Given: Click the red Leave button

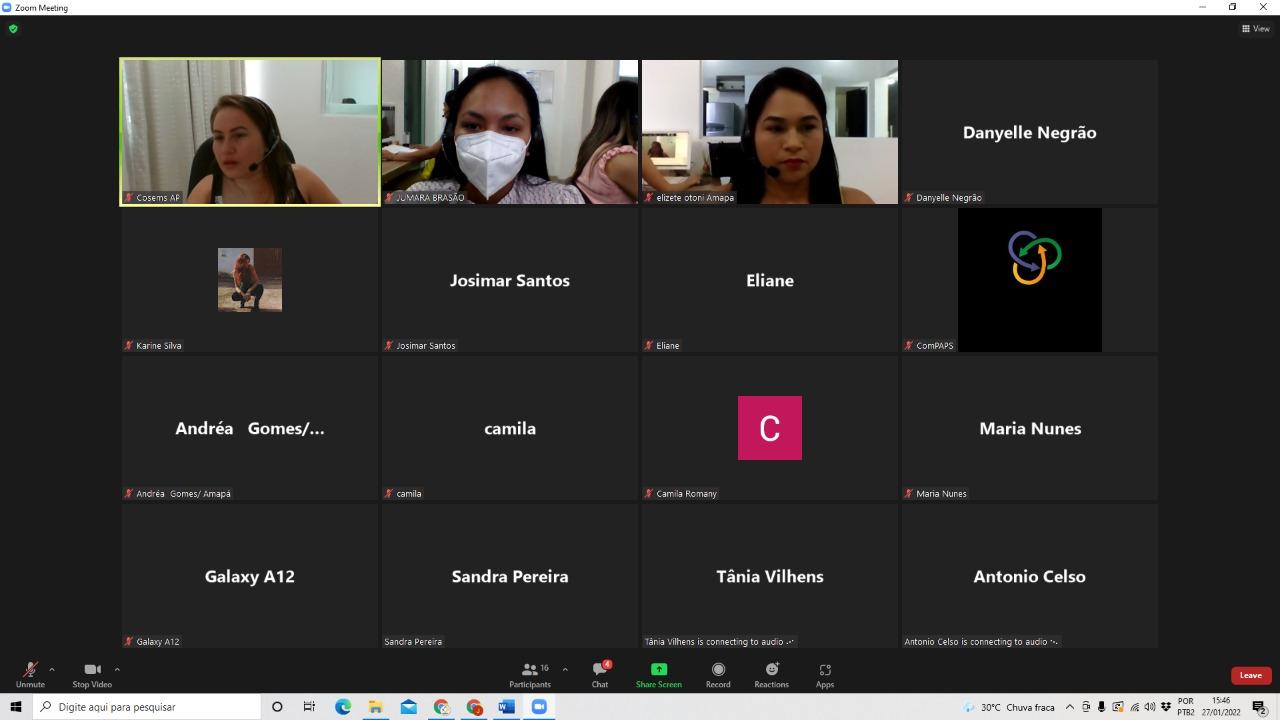Looking at the screenshot, I should [1250, 675].
